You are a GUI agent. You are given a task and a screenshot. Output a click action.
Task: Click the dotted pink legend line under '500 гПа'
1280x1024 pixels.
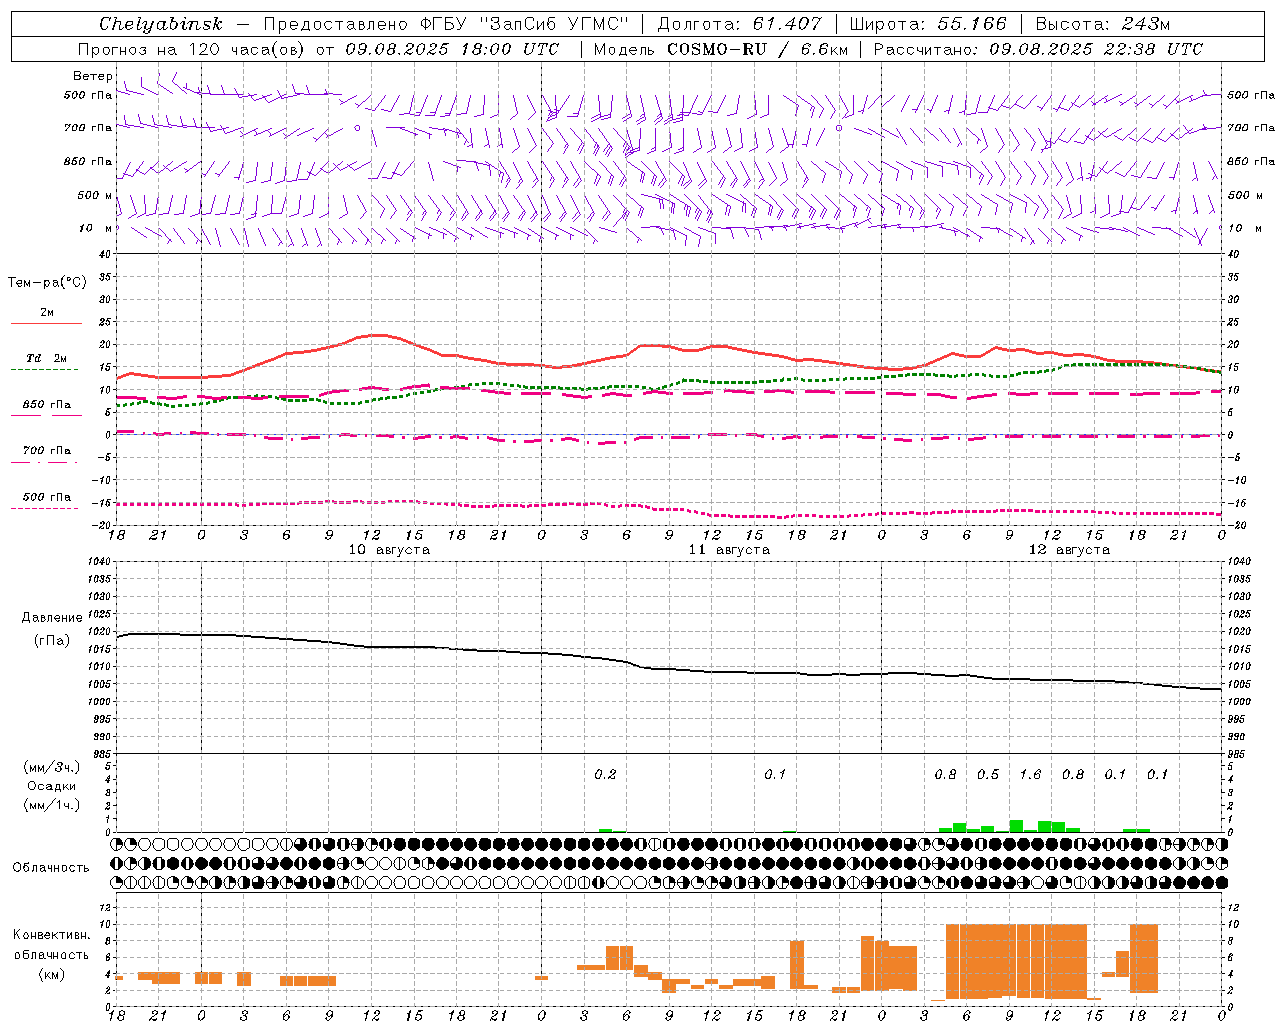(x=44, y=509)
